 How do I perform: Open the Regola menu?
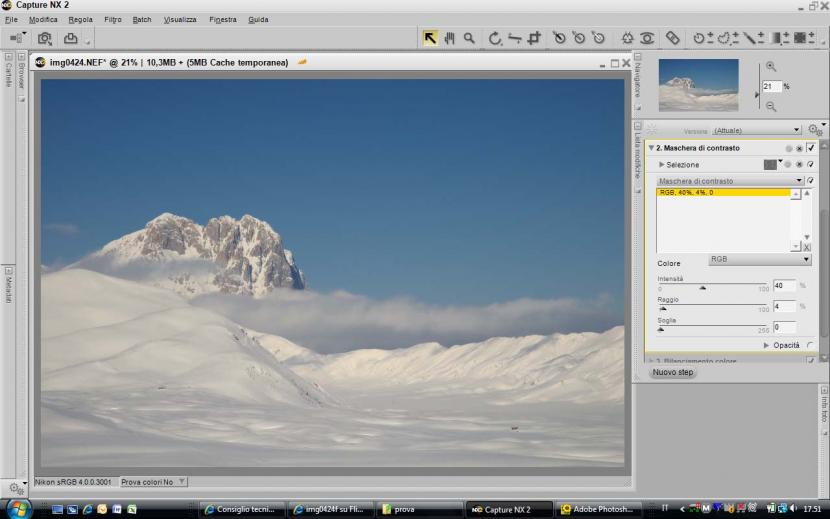pyautogui.click(x=80, y=19)
